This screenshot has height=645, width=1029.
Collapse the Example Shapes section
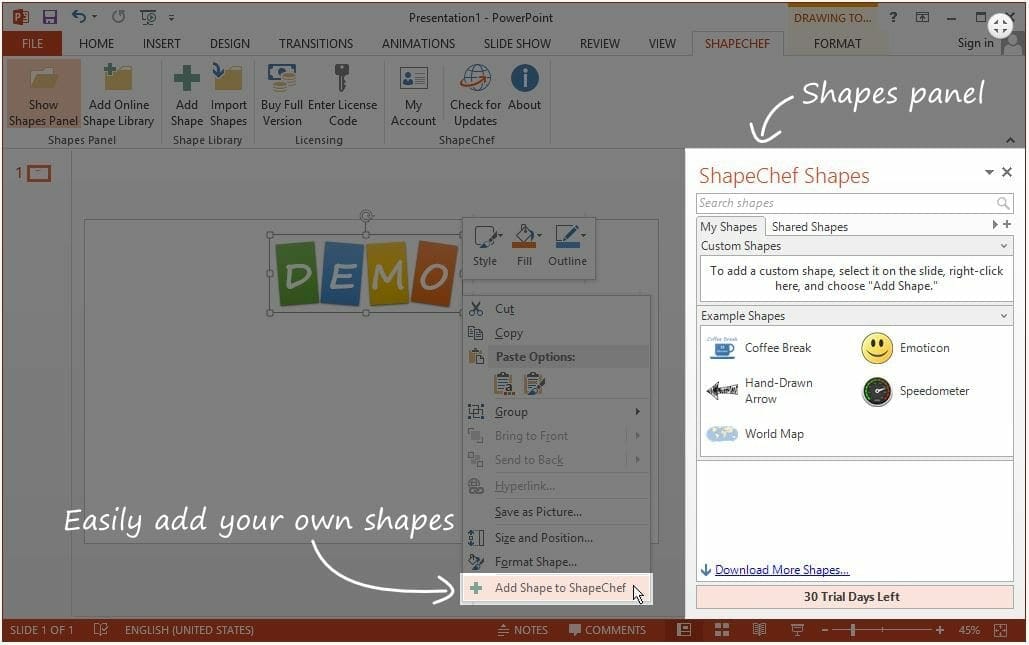1003,316
